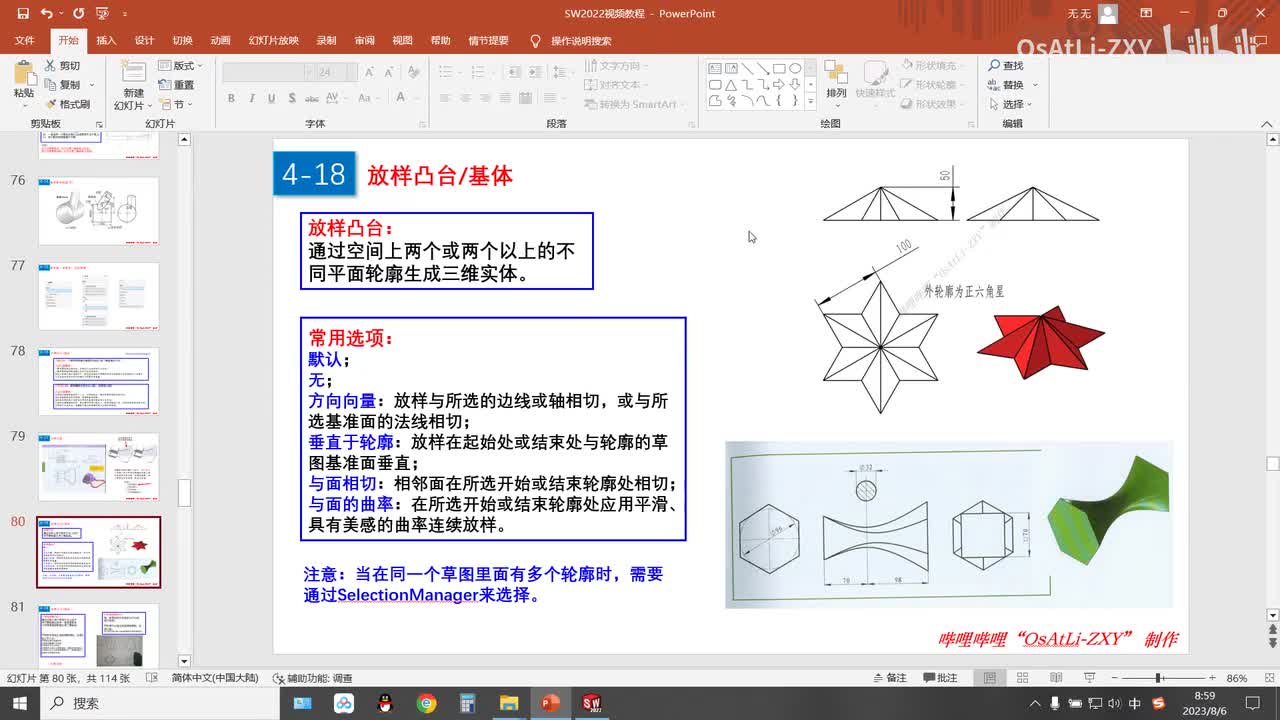Open the undo history dropdown arrow
Screen dimensions: 1280x720
pyautogui.click(x=62, y=14)
